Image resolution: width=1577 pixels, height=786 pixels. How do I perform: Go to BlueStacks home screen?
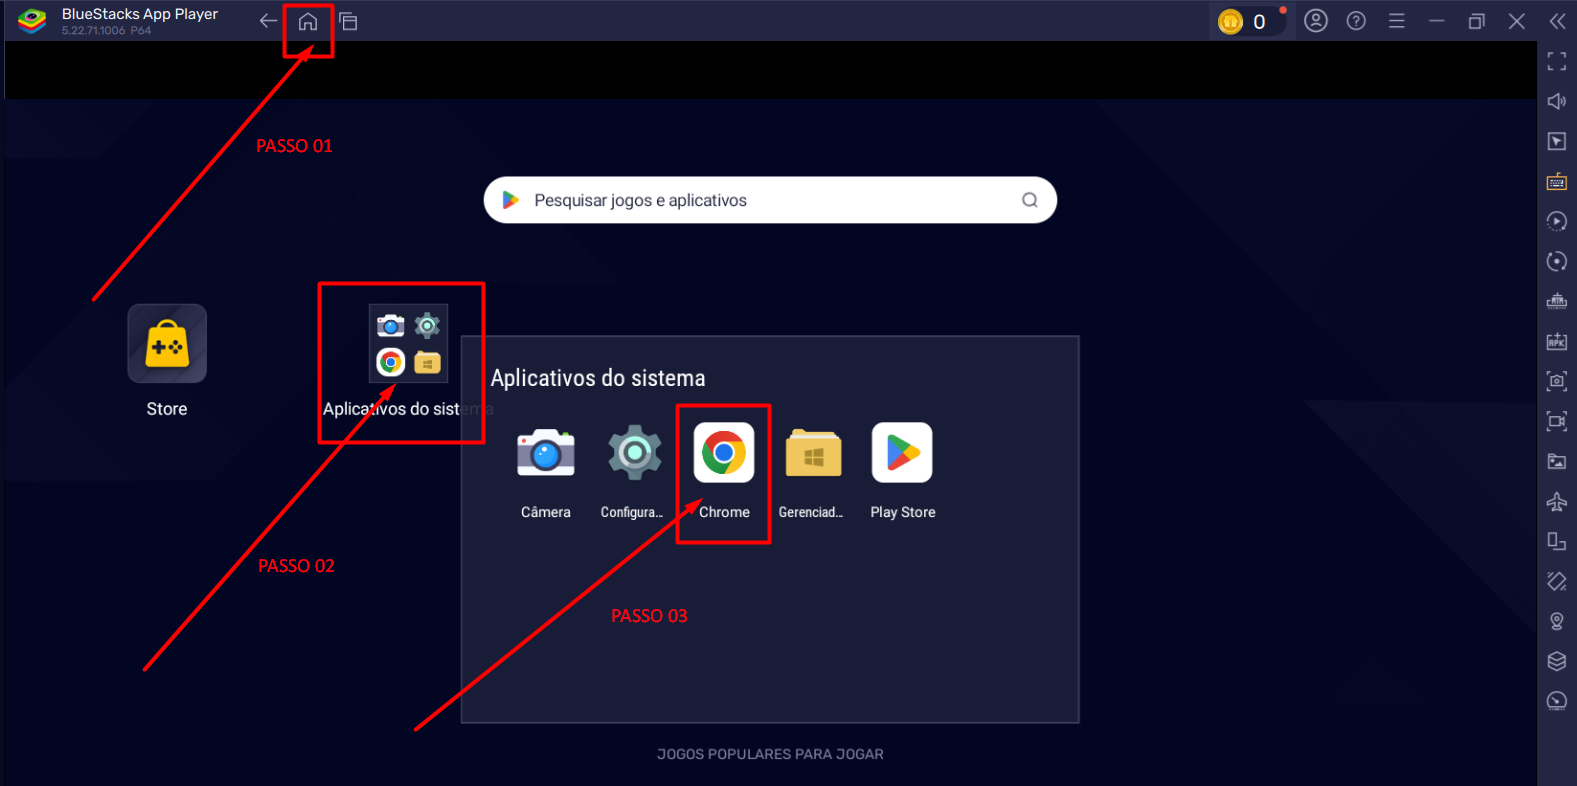tap(308, 21)
